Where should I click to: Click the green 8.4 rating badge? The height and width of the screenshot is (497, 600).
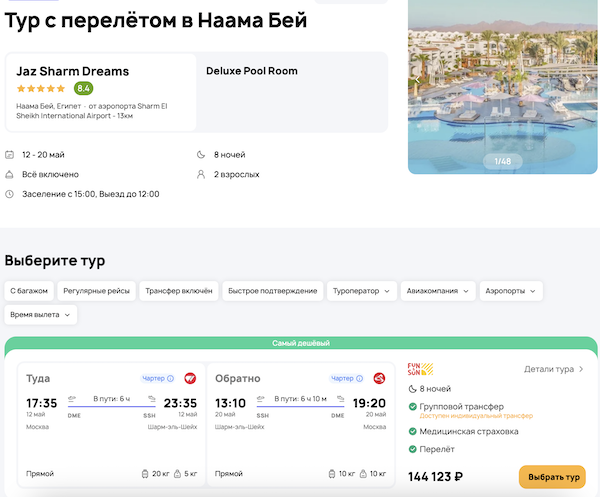83,88
